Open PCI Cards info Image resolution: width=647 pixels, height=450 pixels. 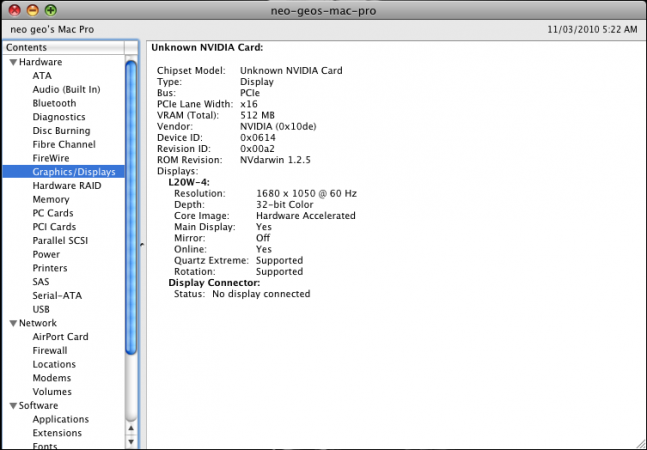click(54, 227)
